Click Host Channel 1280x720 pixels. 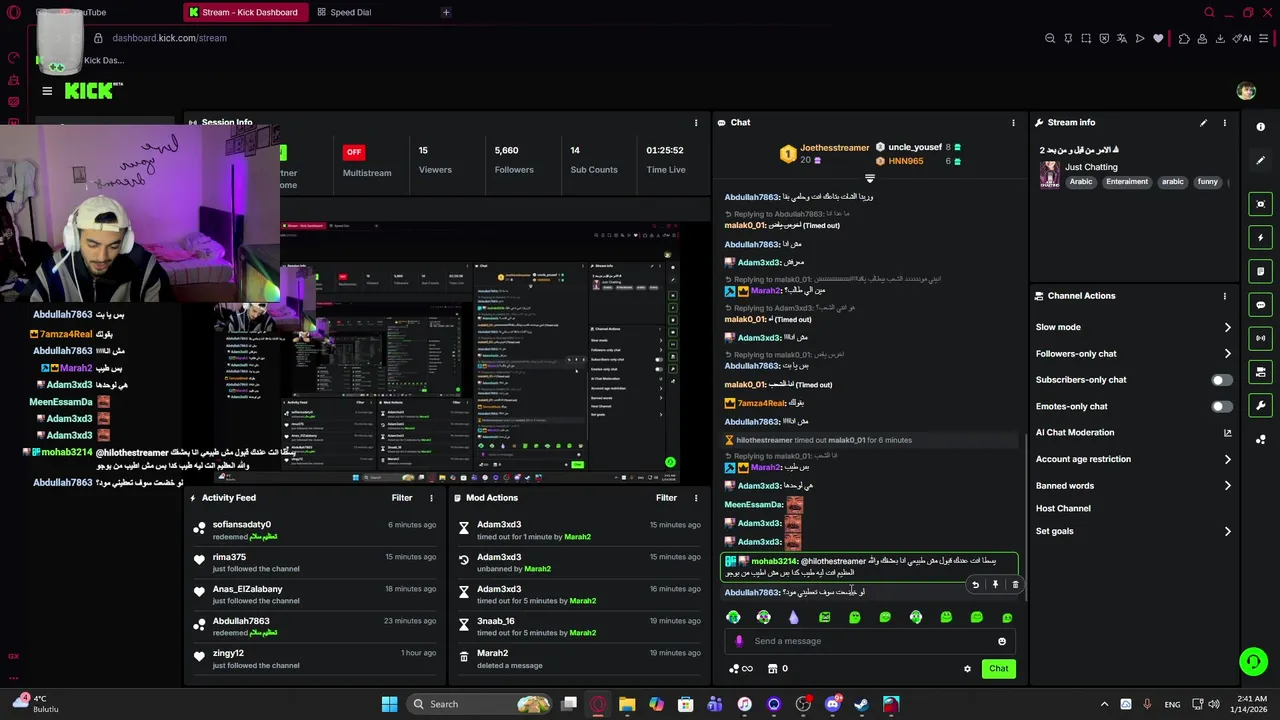point(1063,508)
